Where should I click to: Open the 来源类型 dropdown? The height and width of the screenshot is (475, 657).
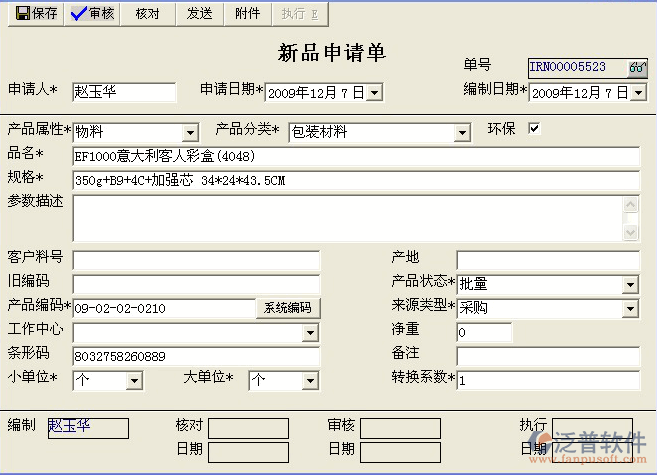(630, 308)
